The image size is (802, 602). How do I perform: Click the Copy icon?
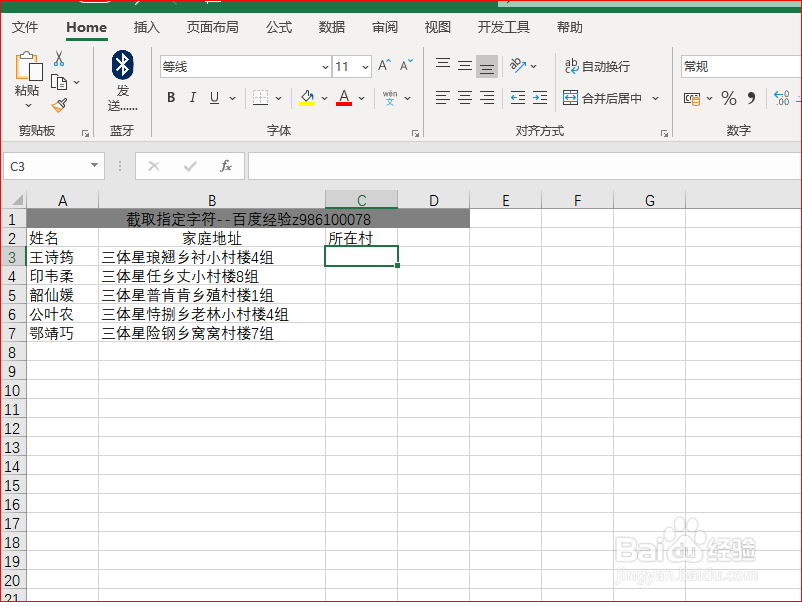(59, 80)
